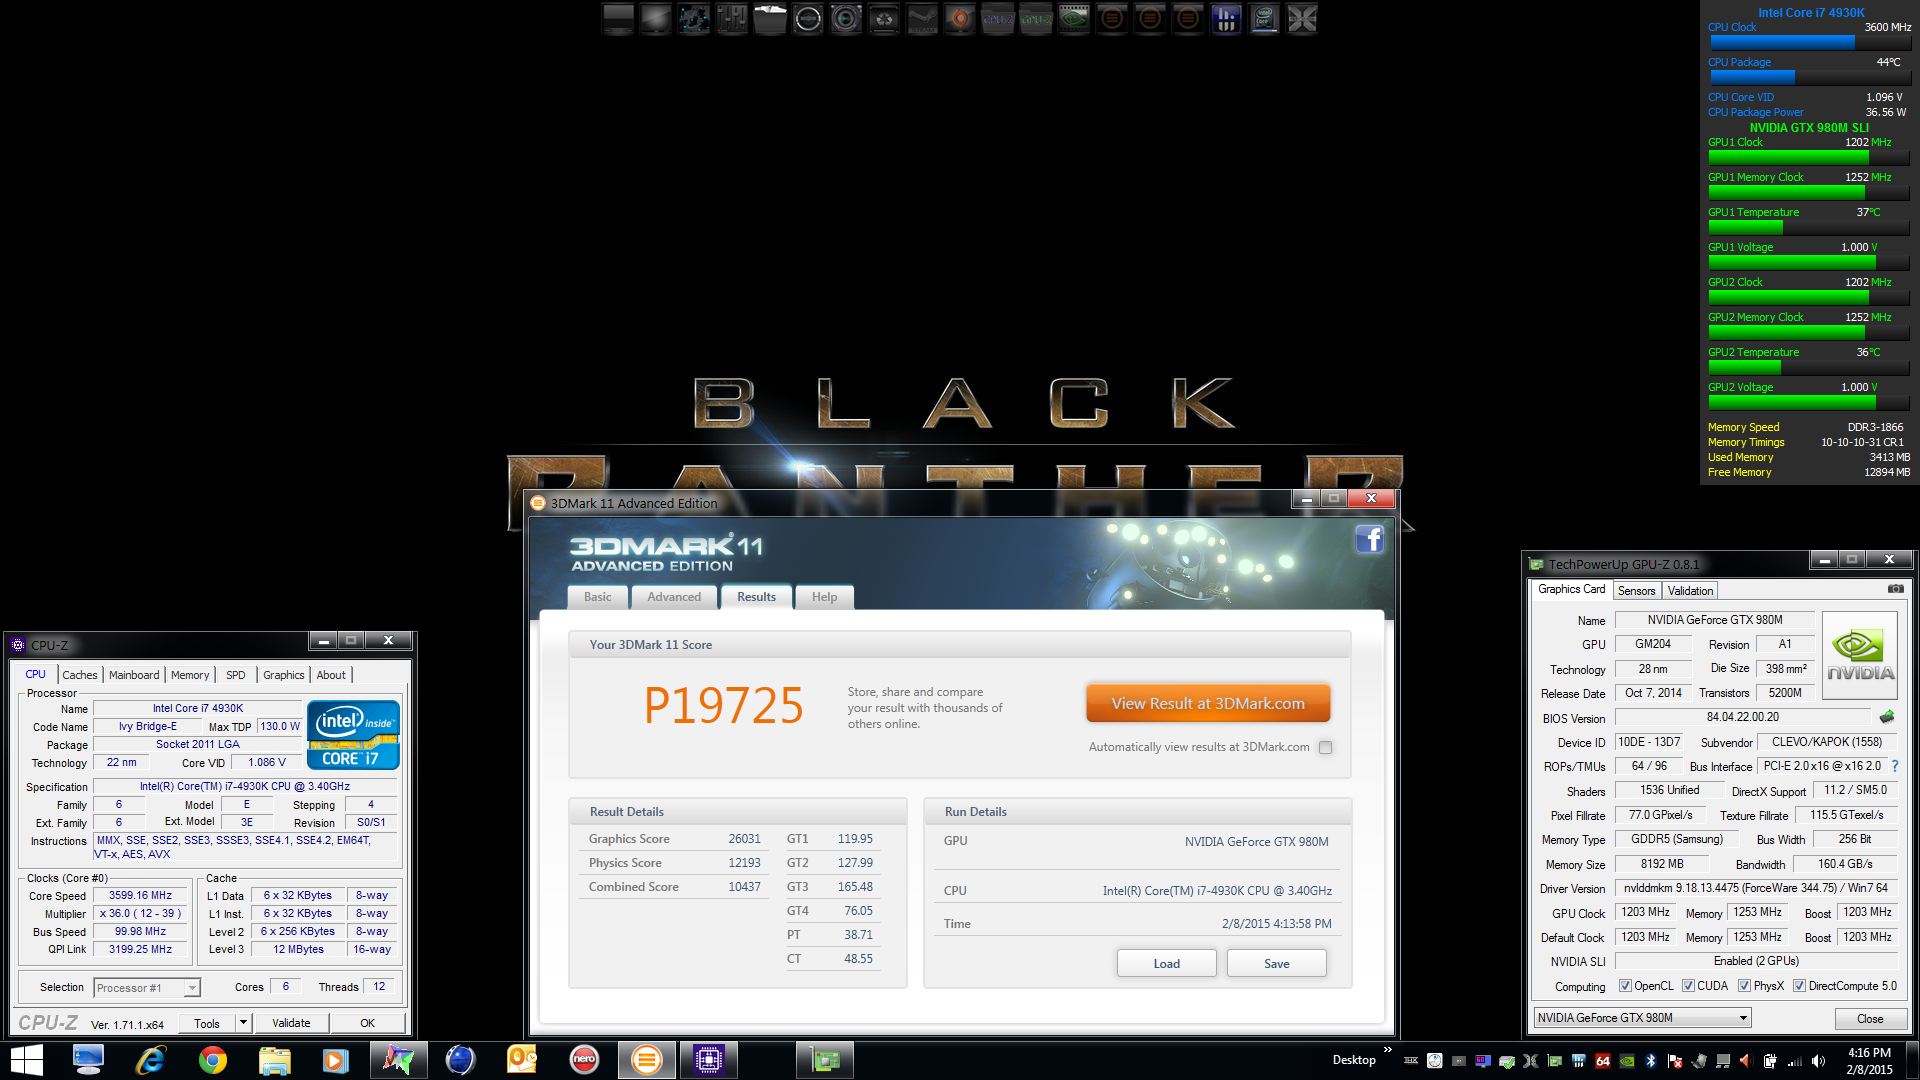The width and height of the screenshot is (1920, 1080).
Task: Click the P19725 score text
Action: [723, 706]
